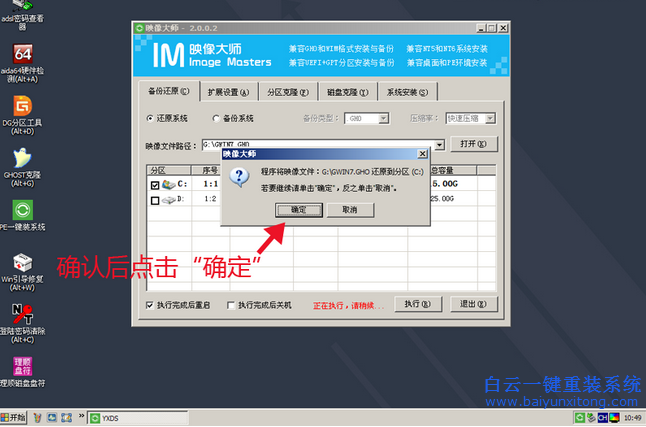Select 还原系统 radio button
The image size is (646, 427).
click(150, 118)
